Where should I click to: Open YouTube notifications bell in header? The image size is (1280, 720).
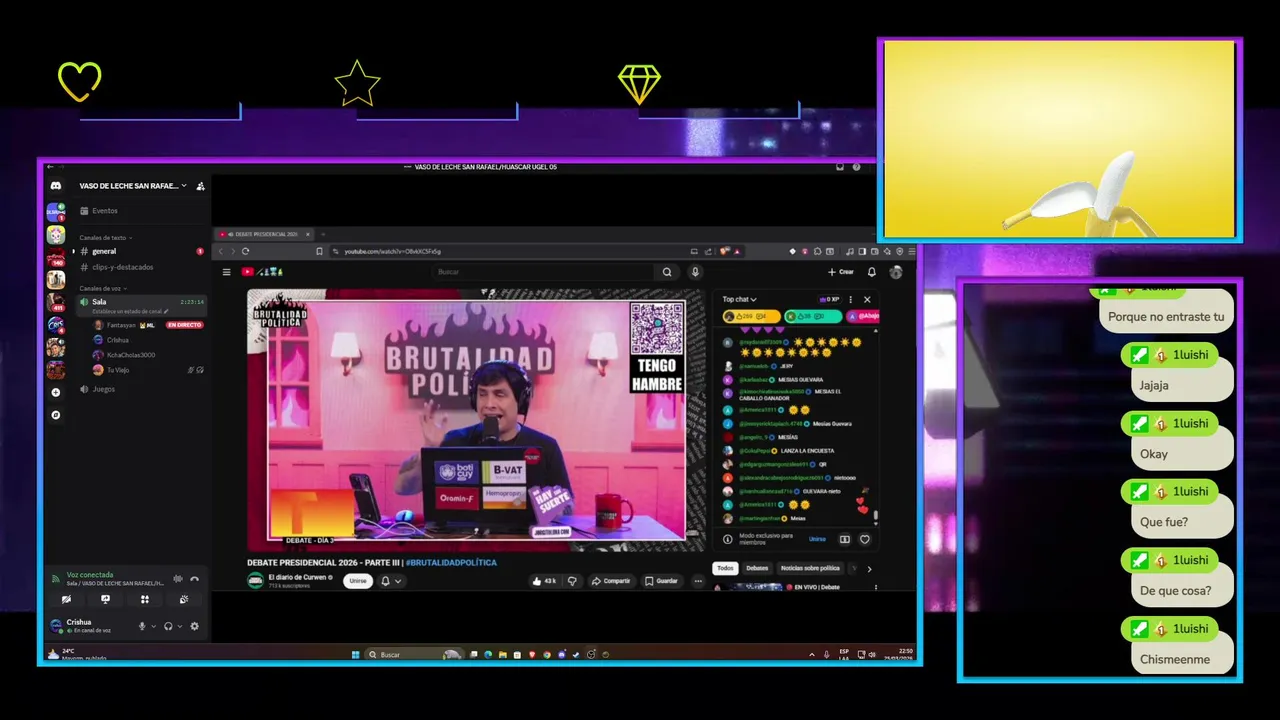tap(872, 272)
